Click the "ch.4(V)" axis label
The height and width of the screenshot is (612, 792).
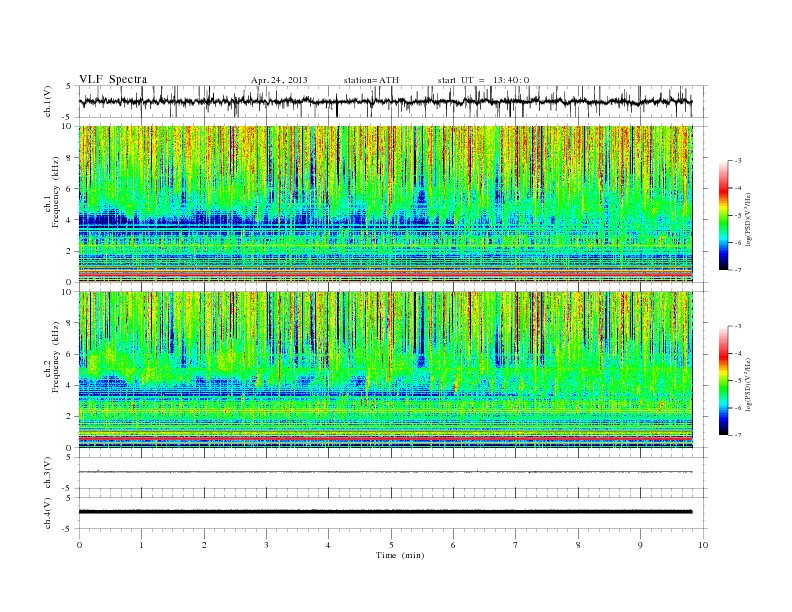point(47,513)
